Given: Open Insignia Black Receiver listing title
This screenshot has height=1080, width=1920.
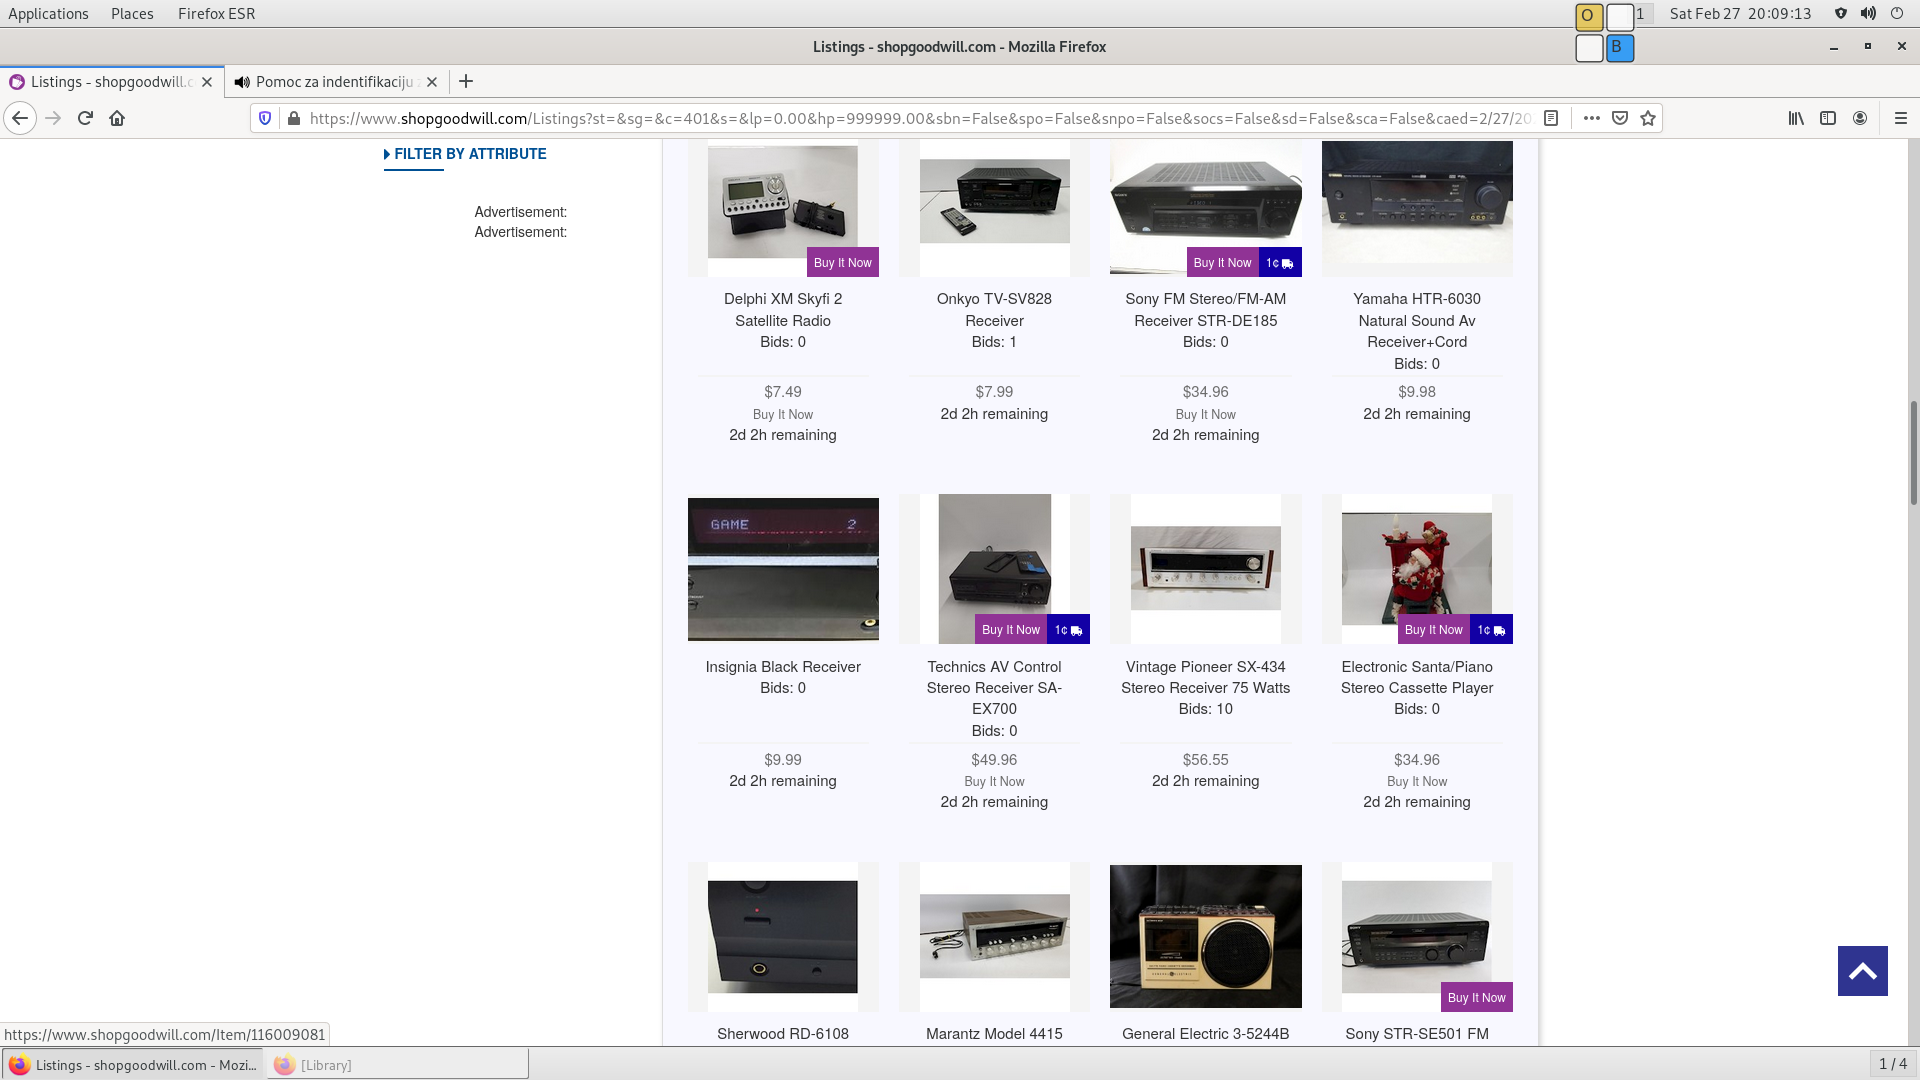Looking at the screenshot, I should tap(783, 667).
